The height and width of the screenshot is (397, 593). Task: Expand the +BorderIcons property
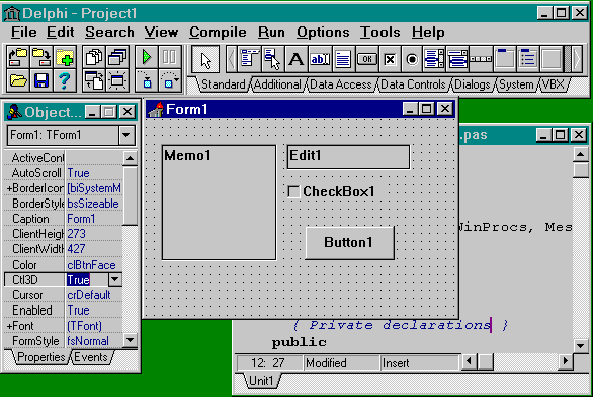point(34,188)
